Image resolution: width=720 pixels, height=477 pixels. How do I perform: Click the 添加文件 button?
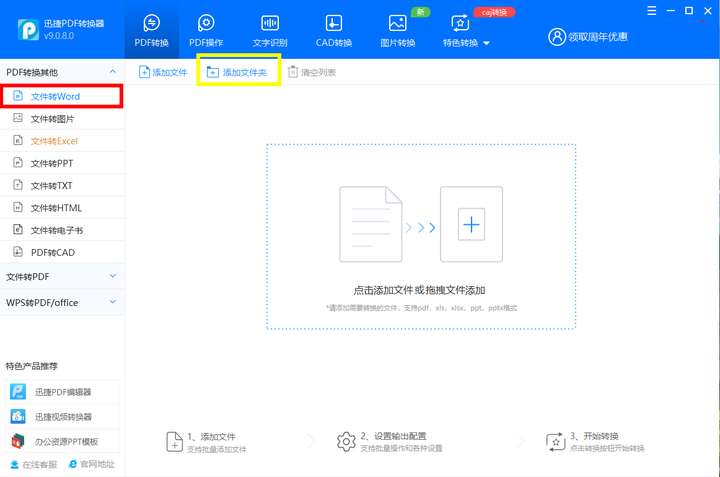163,72
